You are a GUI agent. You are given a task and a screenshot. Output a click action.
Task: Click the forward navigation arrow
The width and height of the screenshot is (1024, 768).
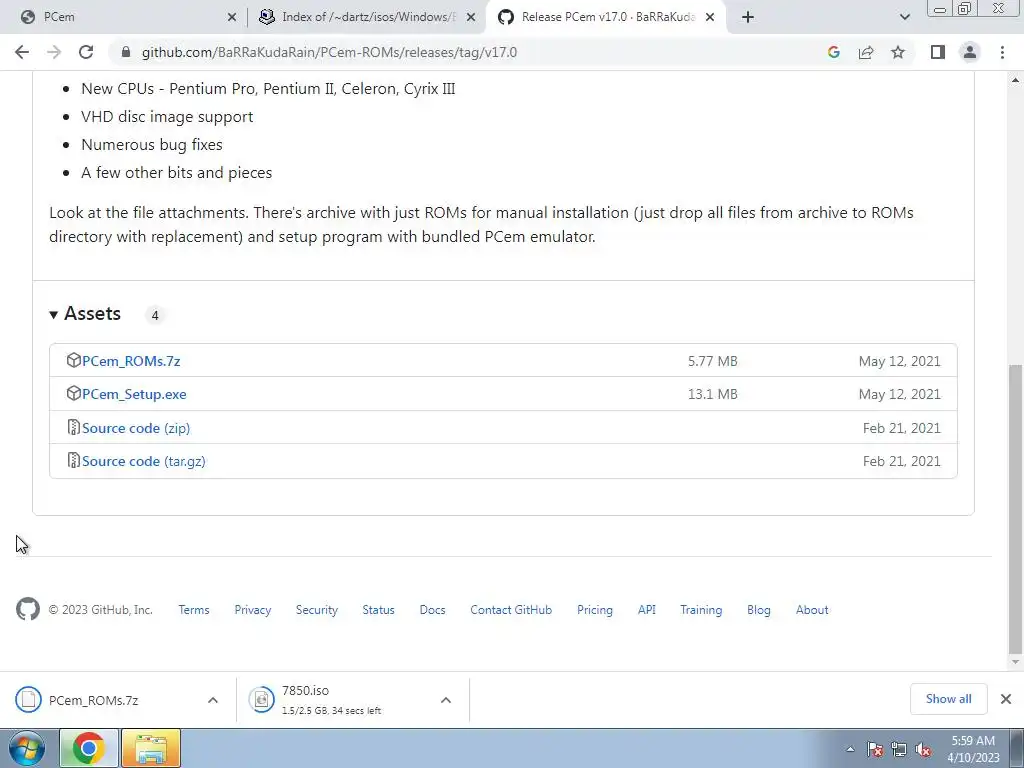54,52
